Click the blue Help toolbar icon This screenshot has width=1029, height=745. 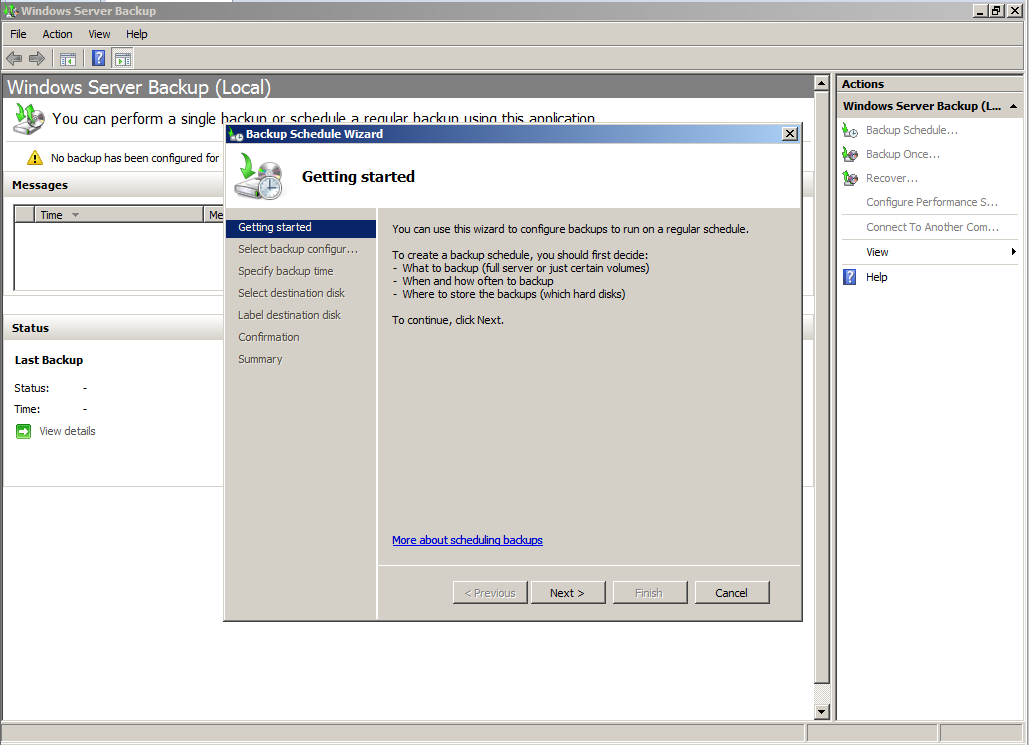98,58
